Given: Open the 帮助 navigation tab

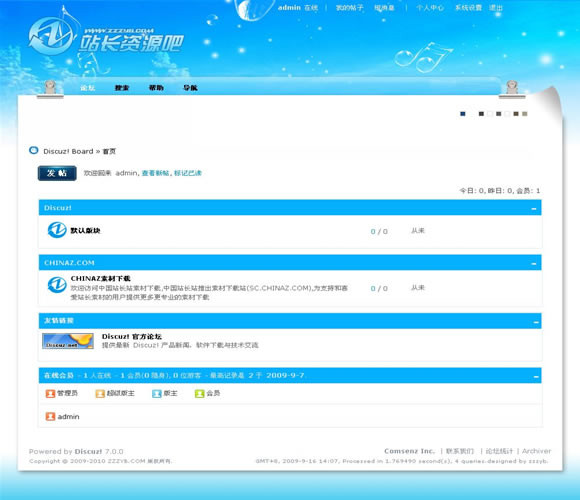Looking at the screenshot, I should [156, 88].
